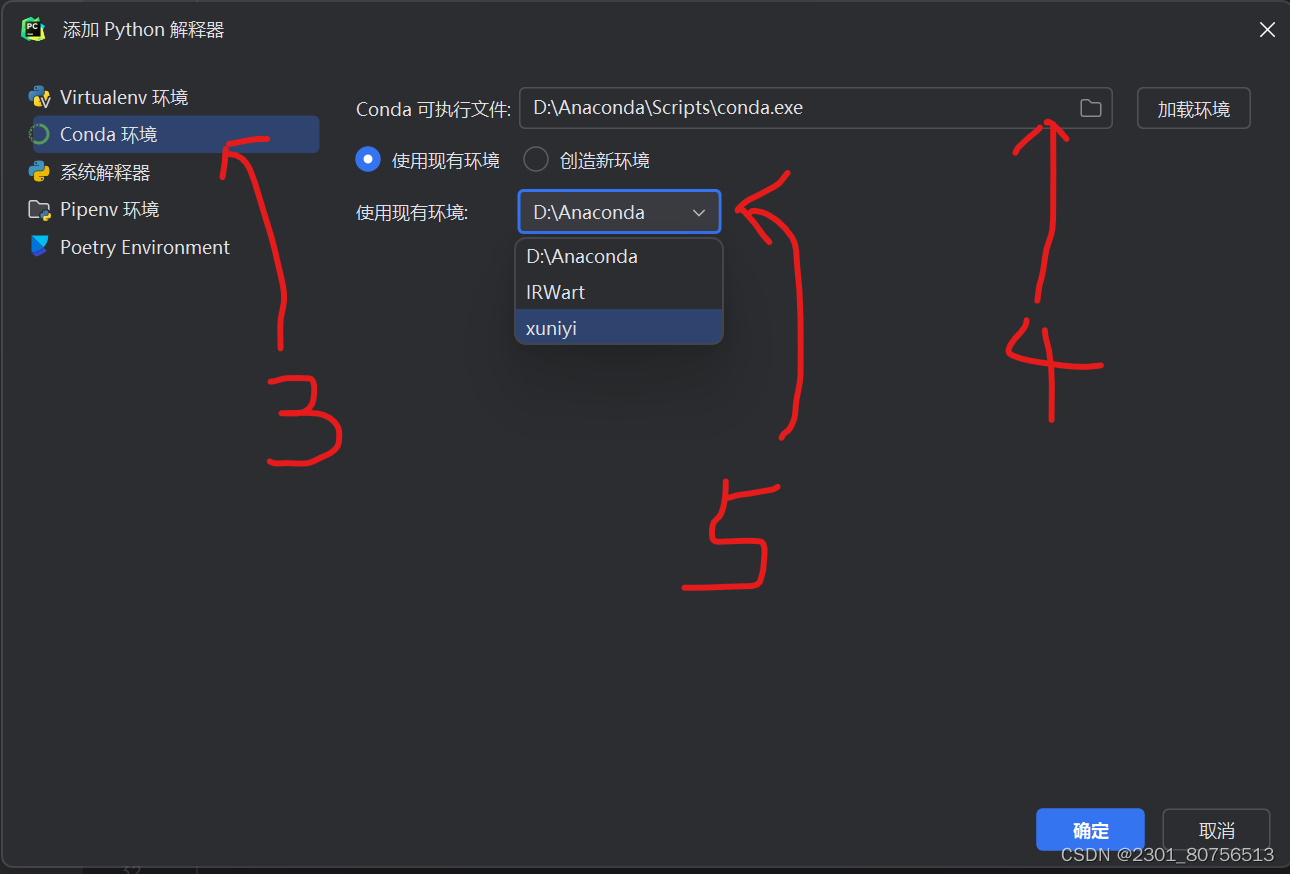The image size is (1290, 874).
Task: Select Pipenv 环境 in the sidebar
Action: coord(110,210)
